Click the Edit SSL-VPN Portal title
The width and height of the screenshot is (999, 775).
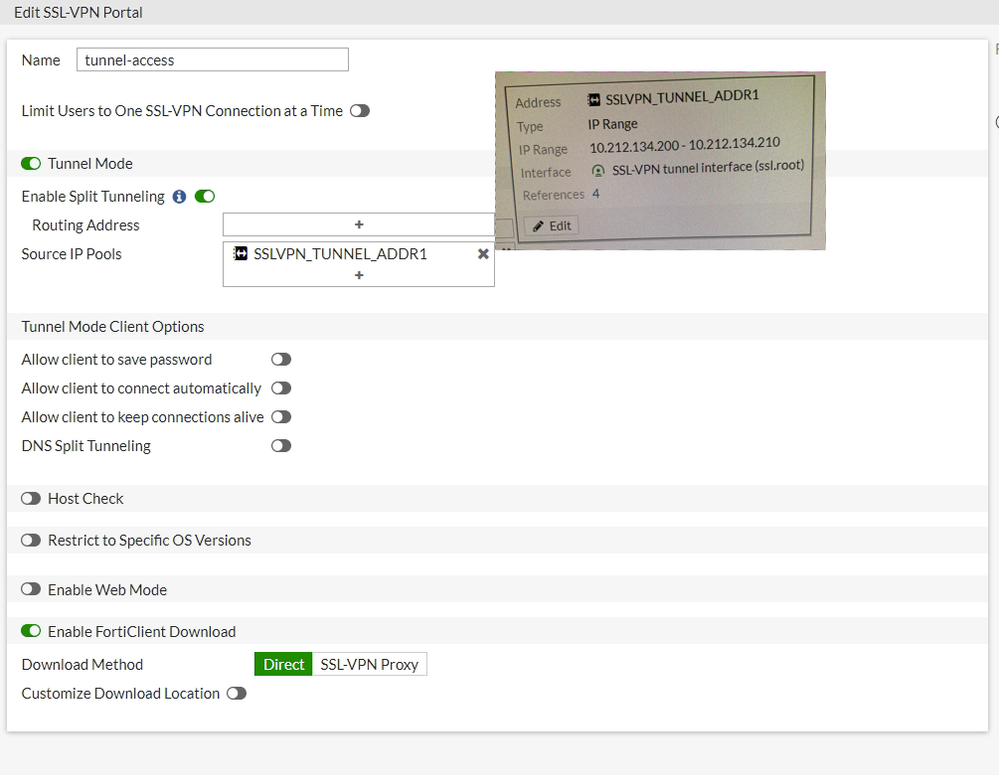78,12
